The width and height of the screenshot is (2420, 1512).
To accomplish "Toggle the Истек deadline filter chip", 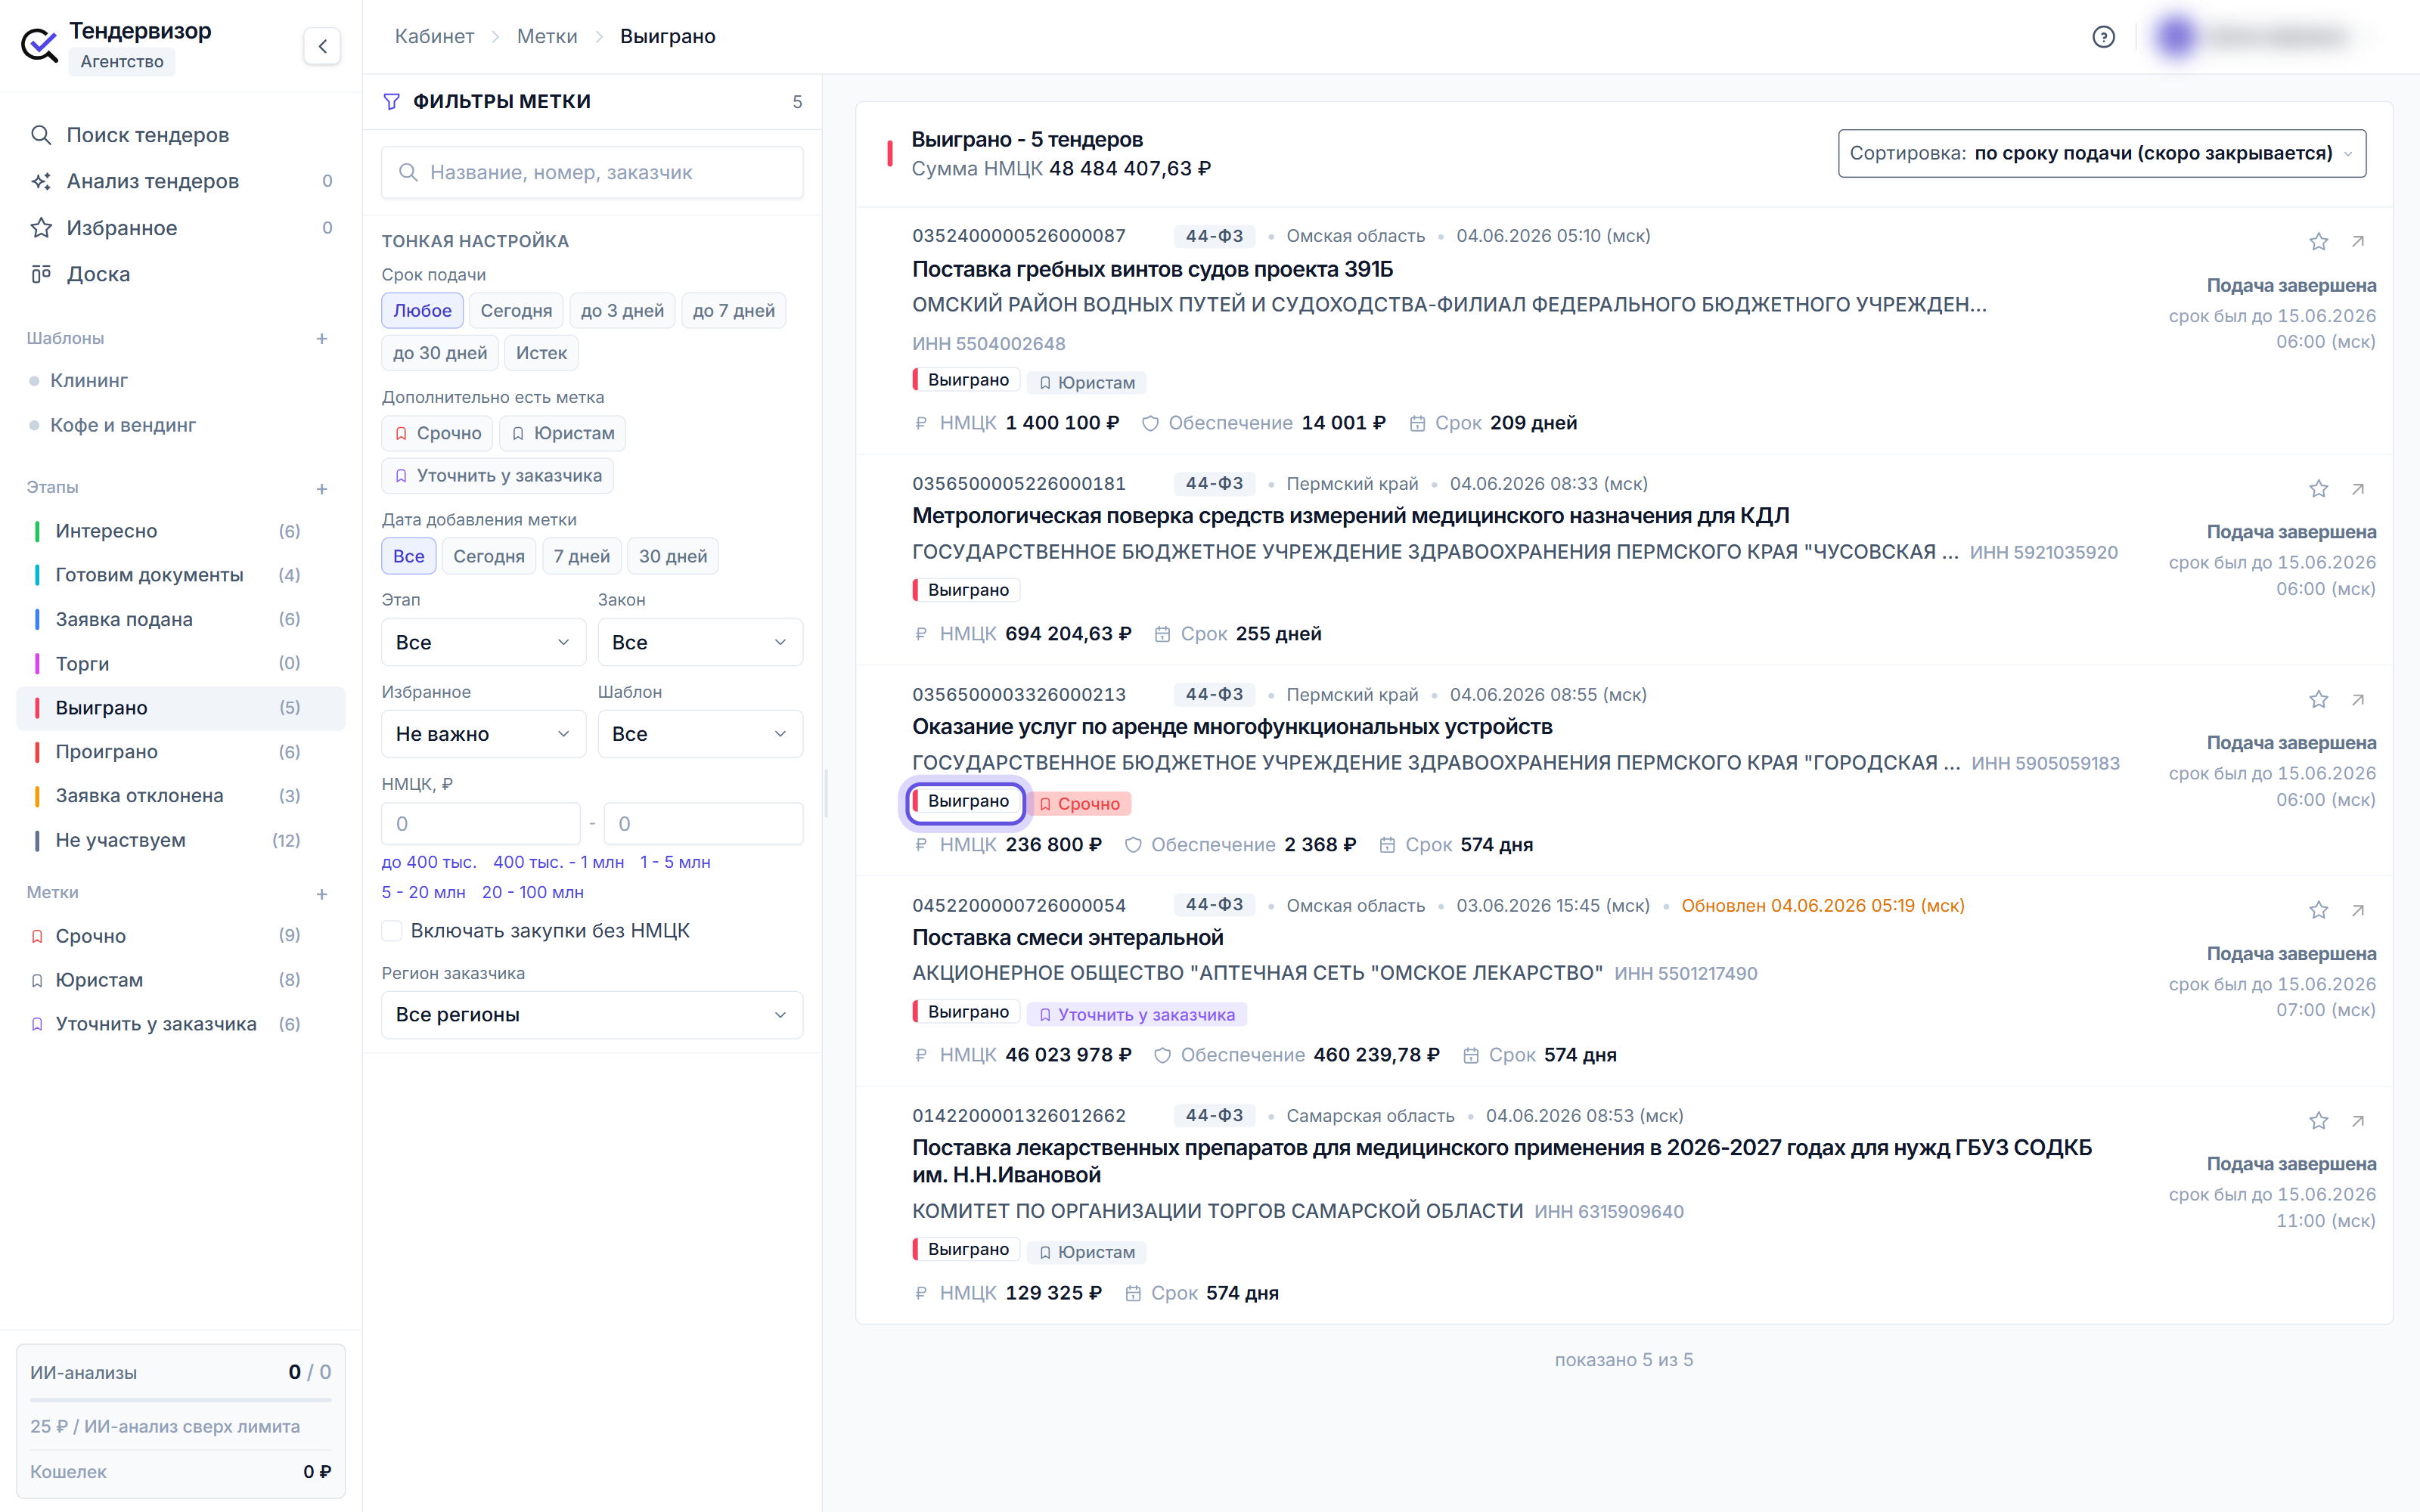I will pyautogui.click(x=541, y=353).
